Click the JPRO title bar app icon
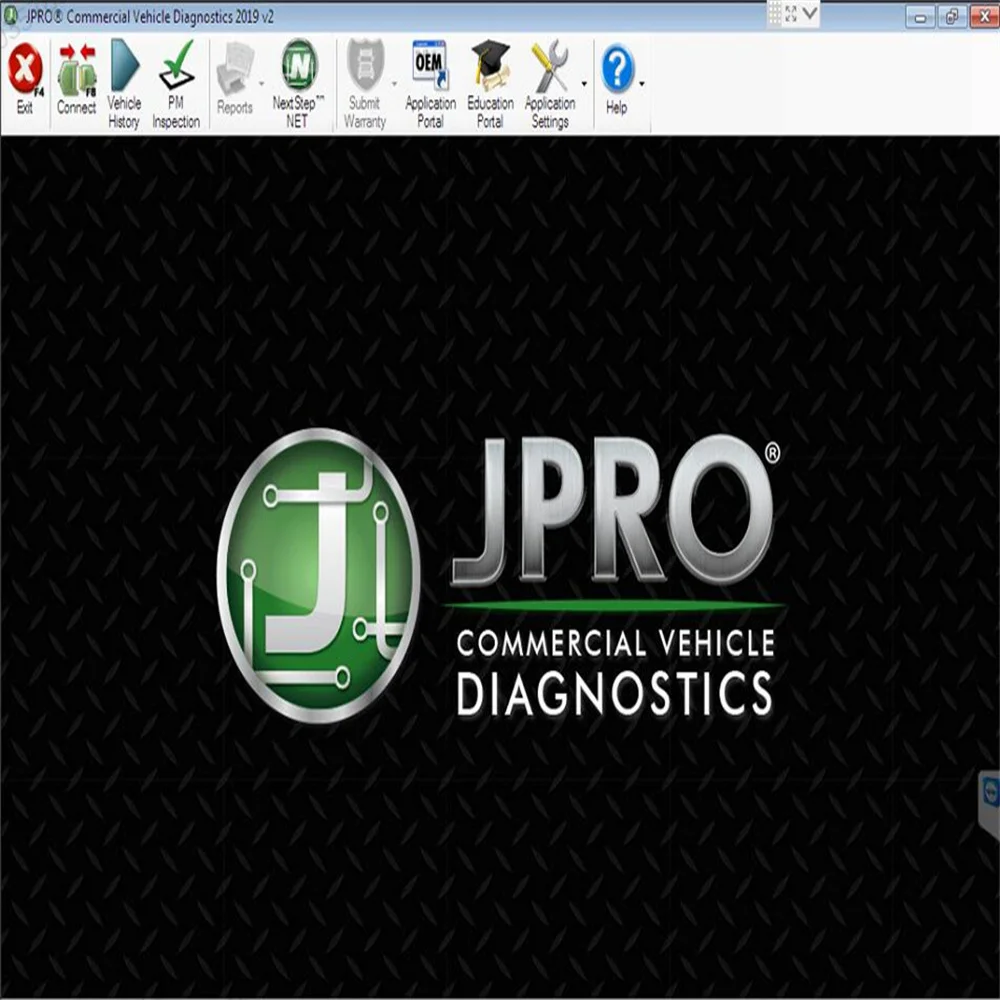This screenshot has height=1000, width=1000. [x=10, y=16]
